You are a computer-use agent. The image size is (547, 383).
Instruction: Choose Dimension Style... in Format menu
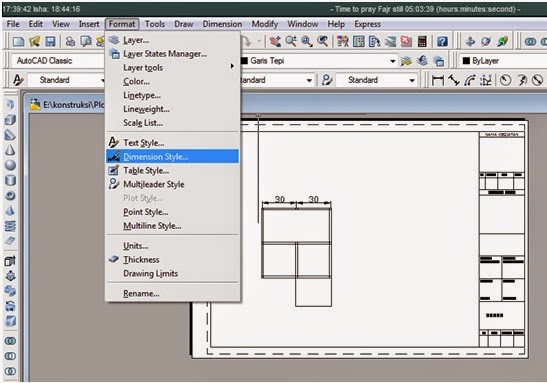click(x=172, y=157)
